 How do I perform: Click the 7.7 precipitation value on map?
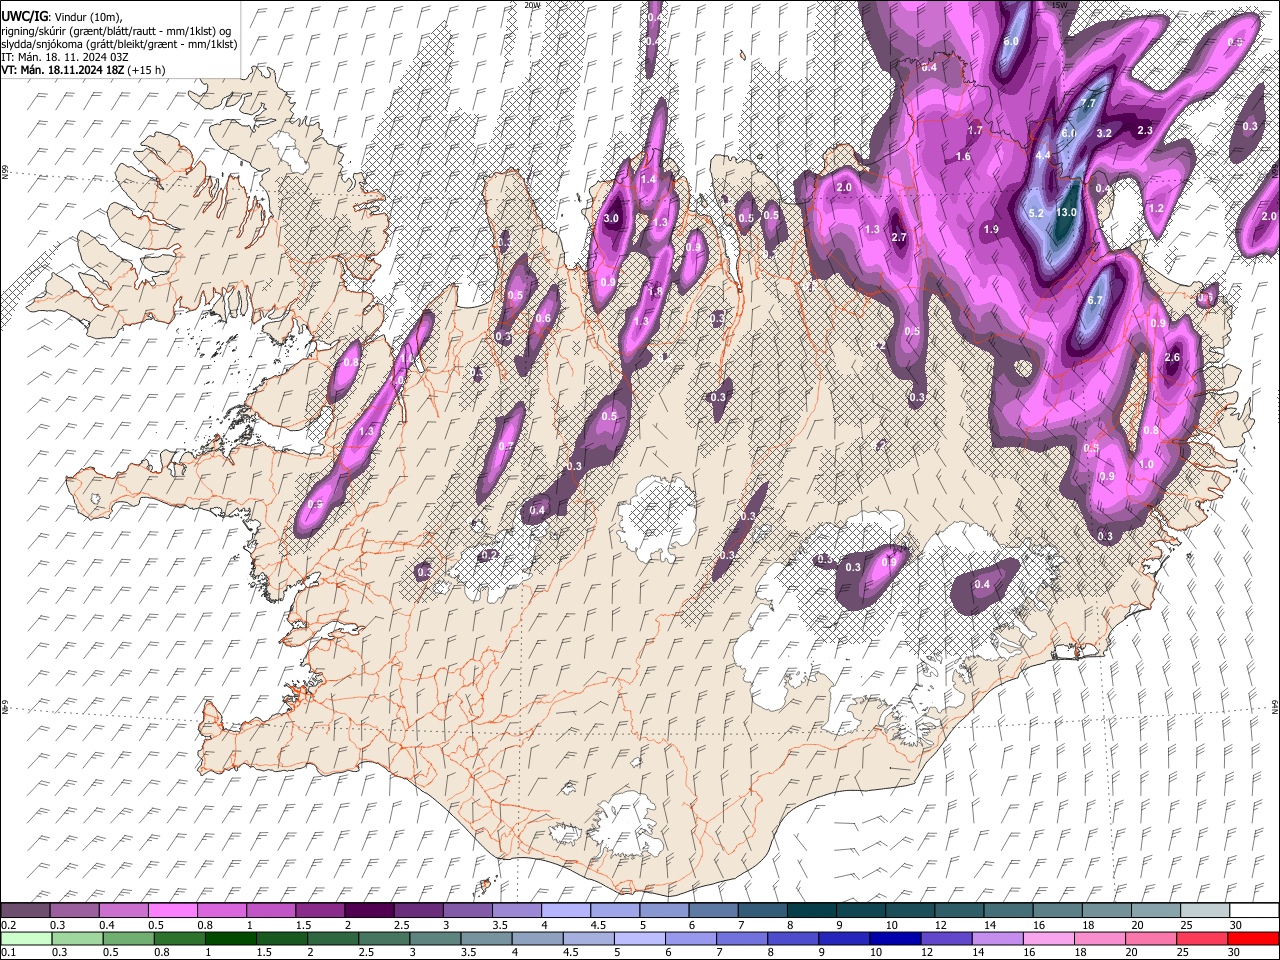[x=1089, y=103]
